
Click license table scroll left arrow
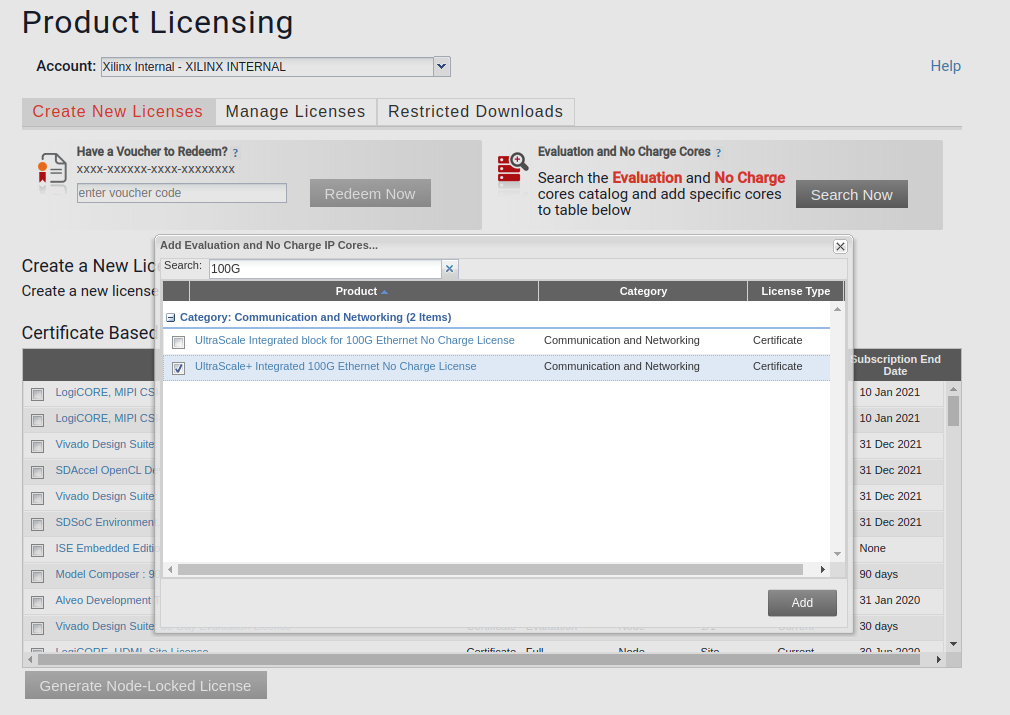point(30,660)
